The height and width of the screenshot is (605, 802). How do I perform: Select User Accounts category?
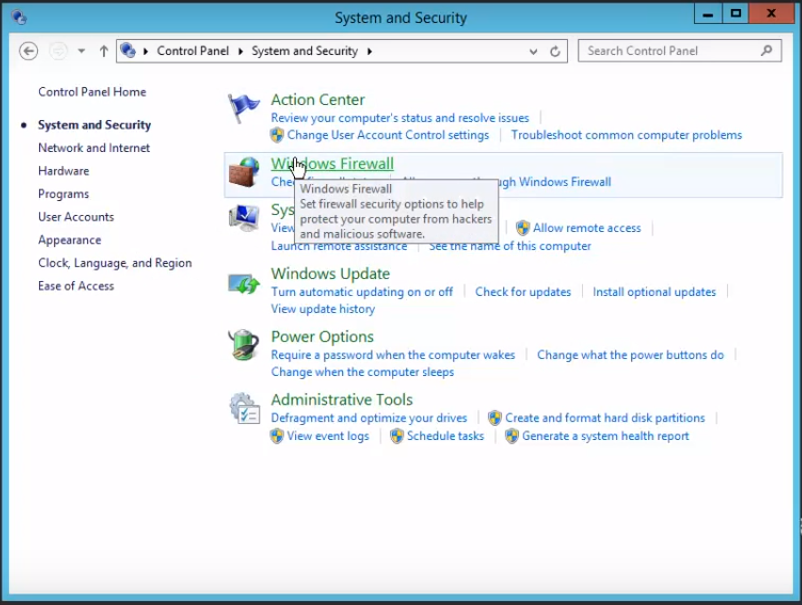(x=76, y=217)
